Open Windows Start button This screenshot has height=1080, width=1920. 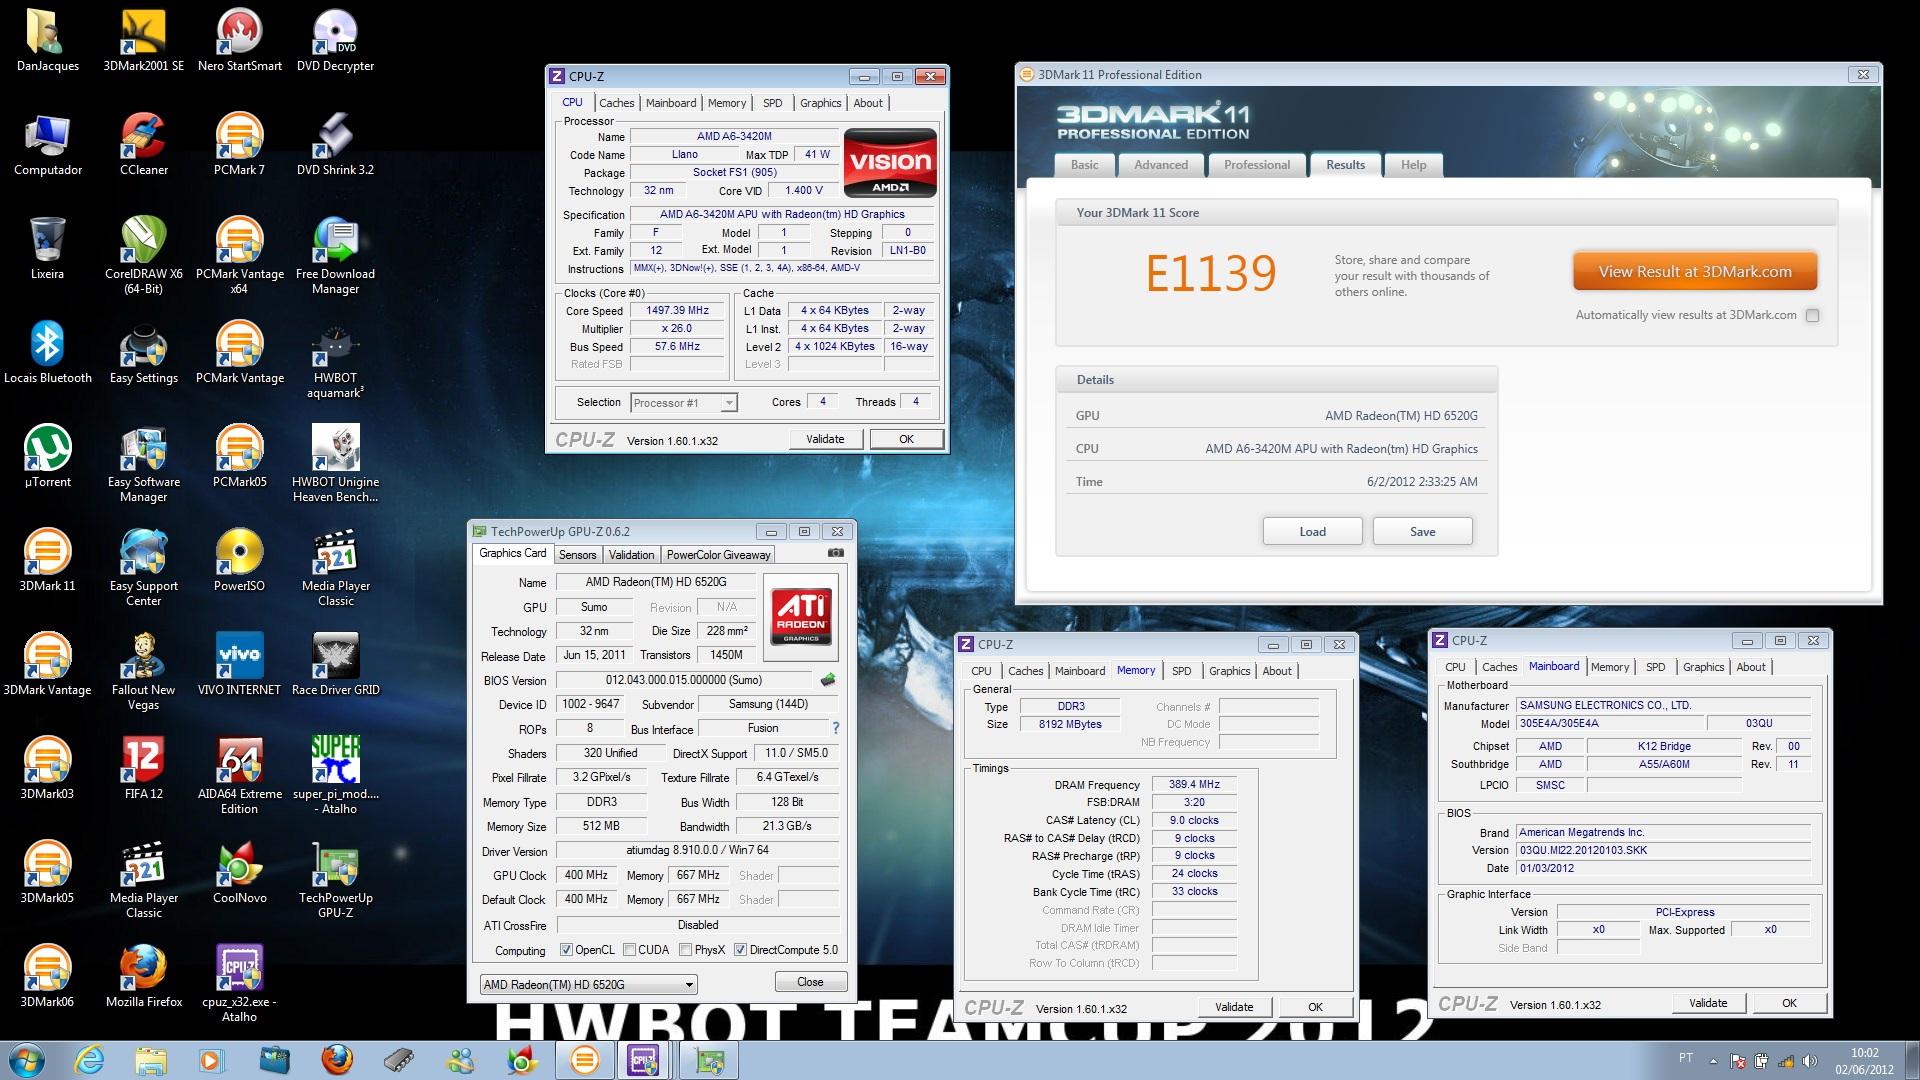[27, 1060]
